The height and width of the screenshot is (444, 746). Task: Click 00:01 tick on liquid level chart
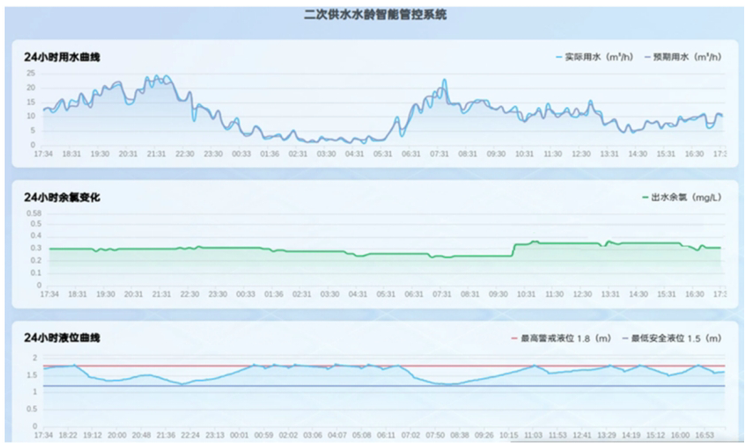[240, 435]
